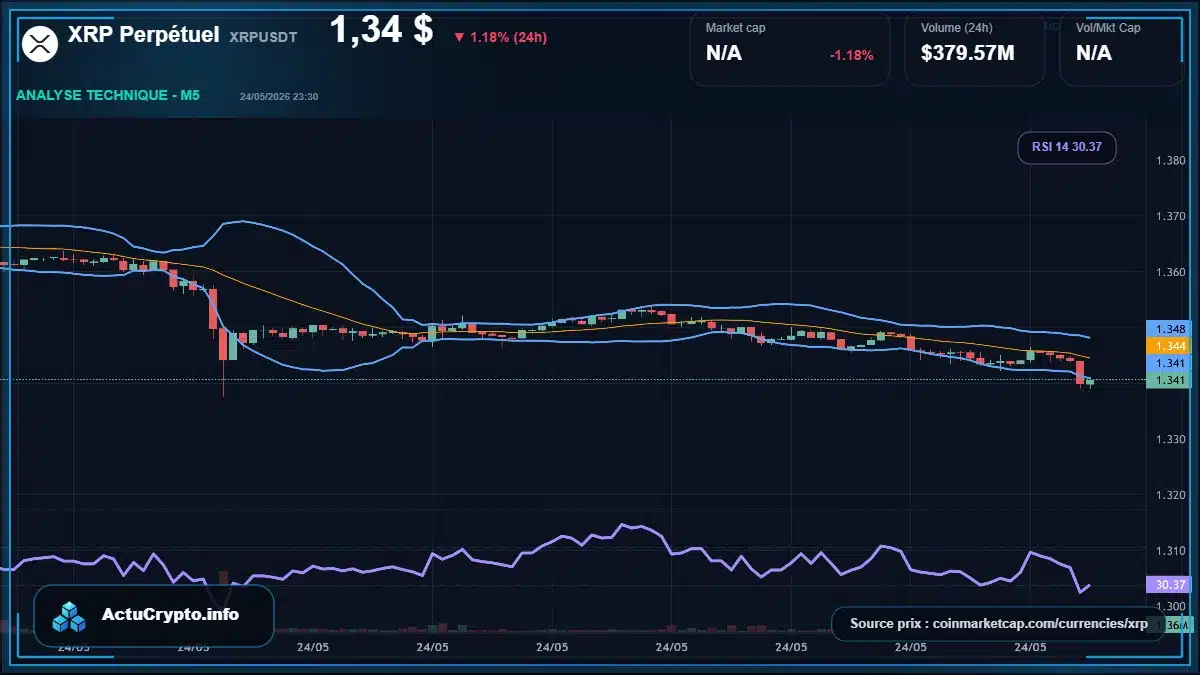This screenshot has height=675, width=1200.
Task: Click the "1,34 $" price
Action: tap(381, 29)
